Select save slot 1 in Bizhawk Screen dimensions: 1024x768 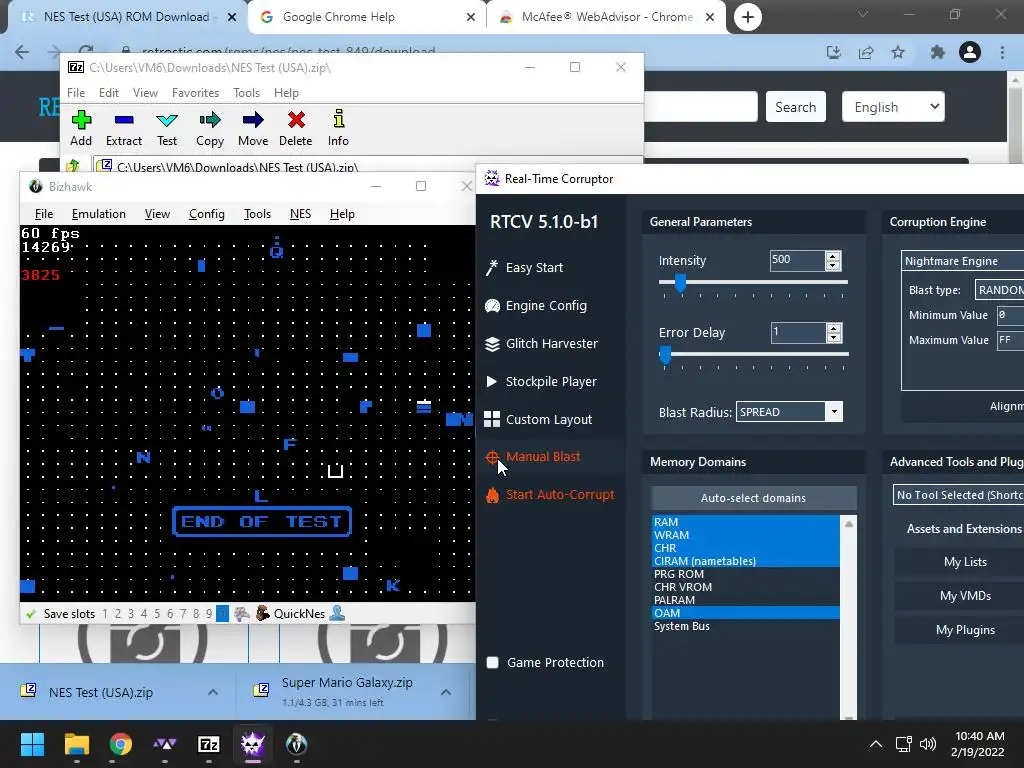(104, 614)
